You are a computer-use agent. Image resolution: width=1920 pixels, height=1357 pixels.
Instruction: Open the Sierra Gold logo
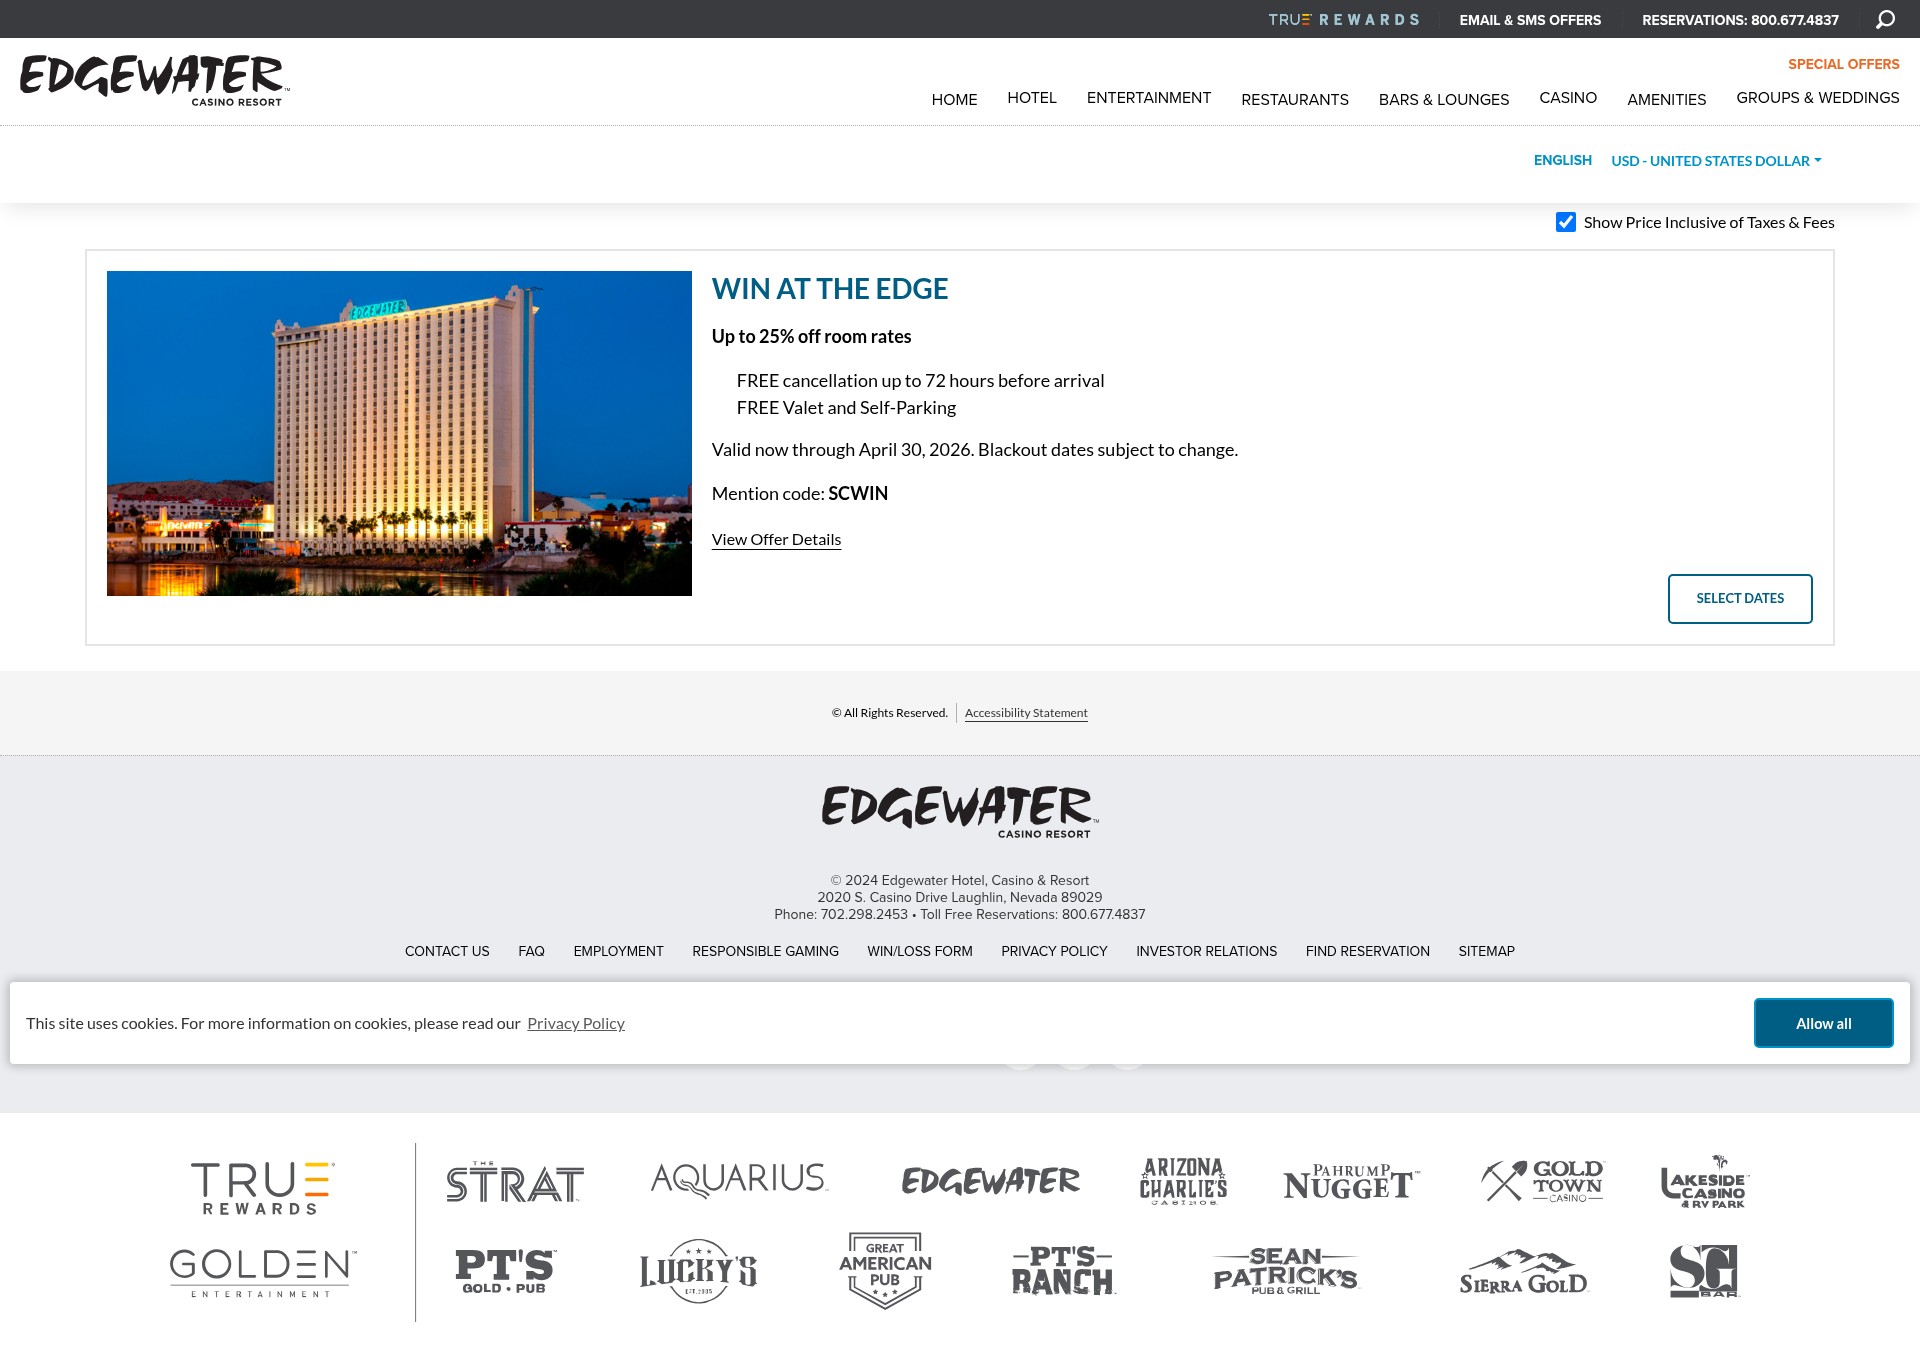point(1524,1272)
